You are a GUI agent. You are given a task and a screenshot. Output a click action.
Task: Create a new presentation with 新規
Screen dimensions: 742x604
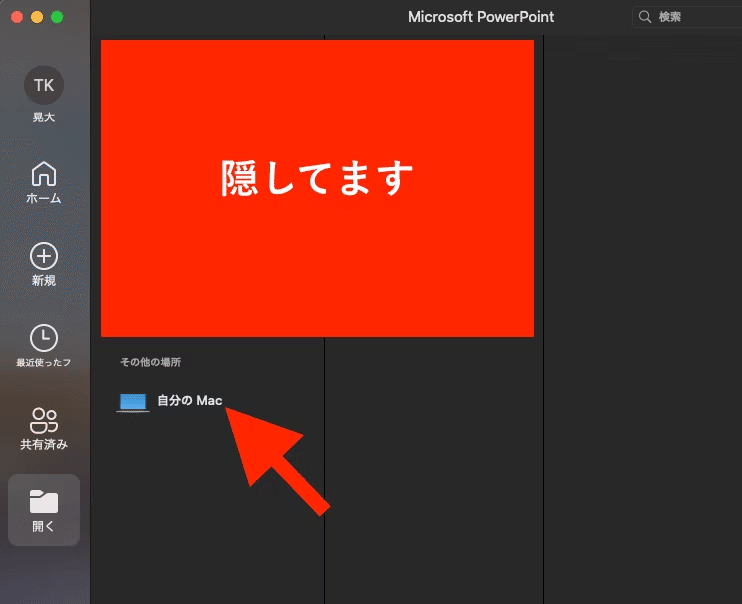pyautogui.click(x=44, y=265)
